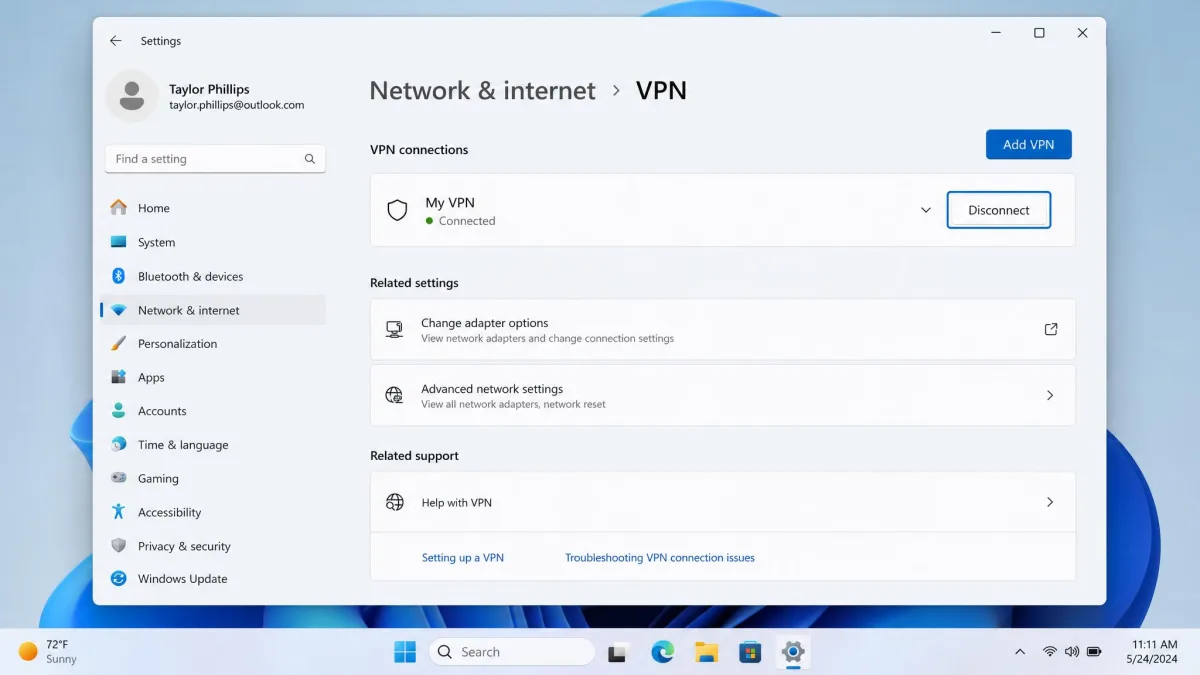Viewport: 1200px width, 675px height.
Task: Click the Time & language globe icon
Action: [x=119, y=445]
